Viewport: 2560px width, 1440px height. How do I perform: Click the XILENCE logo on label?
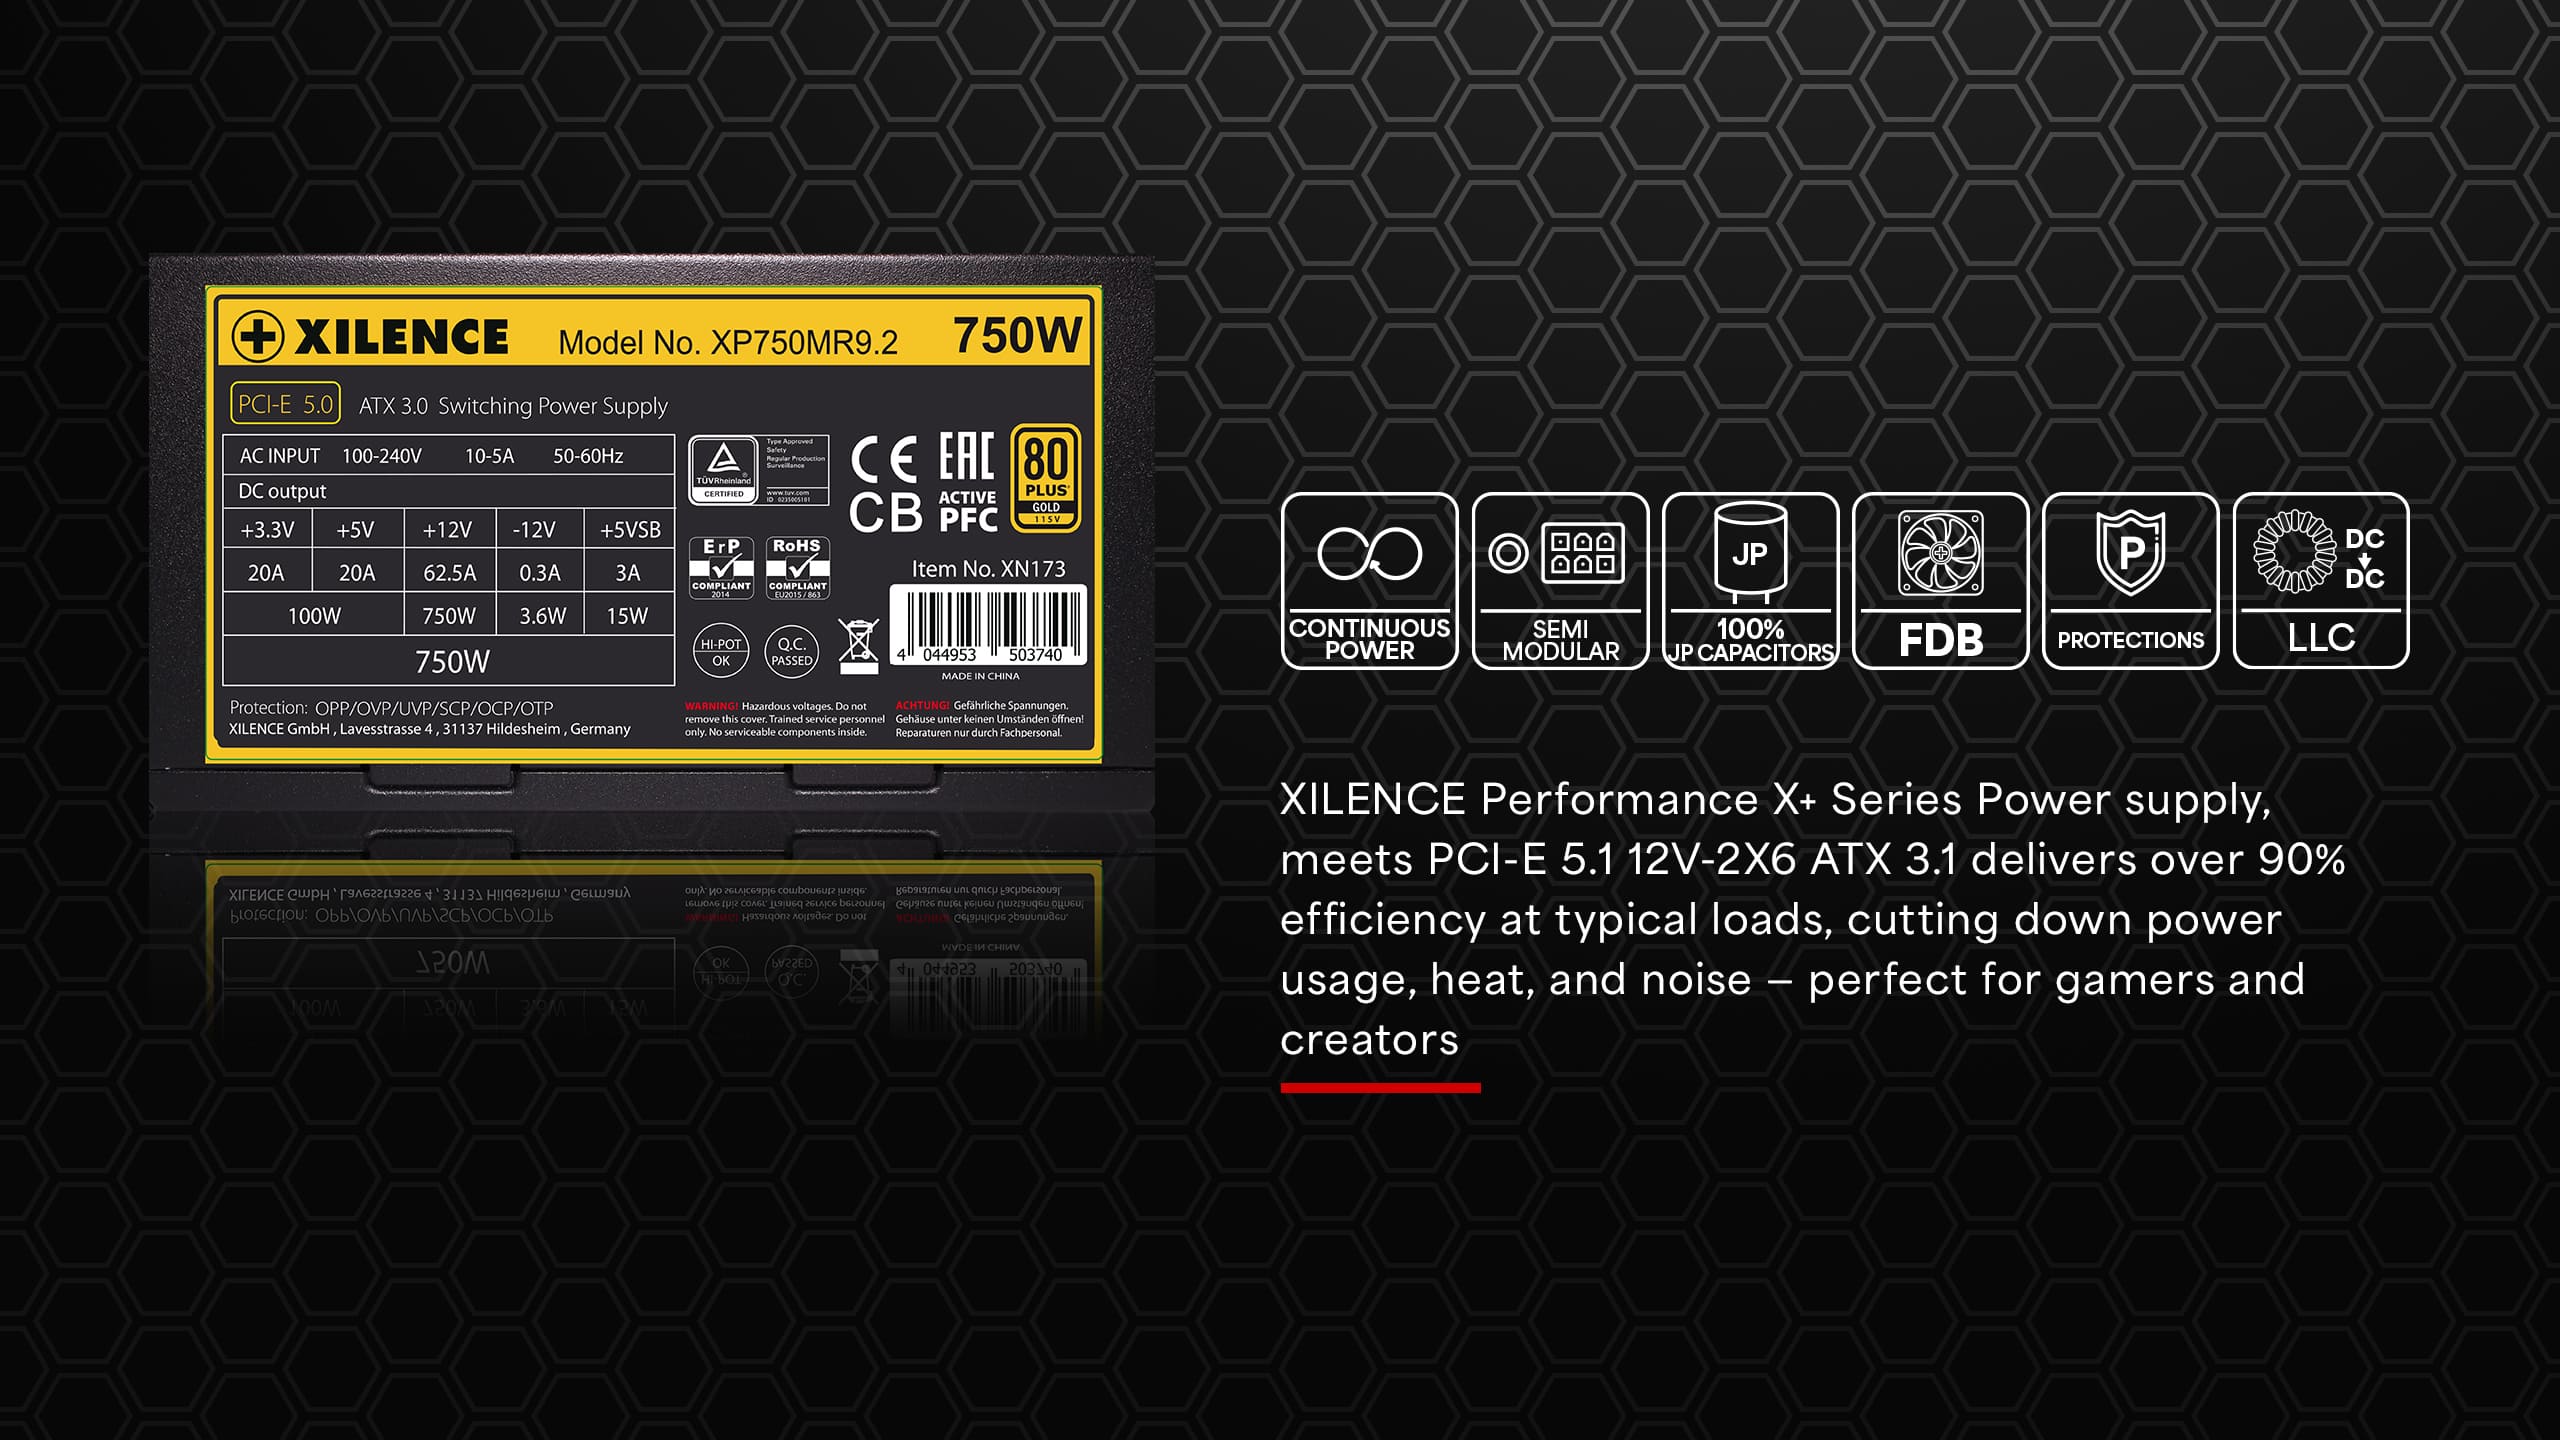[371, 337]
